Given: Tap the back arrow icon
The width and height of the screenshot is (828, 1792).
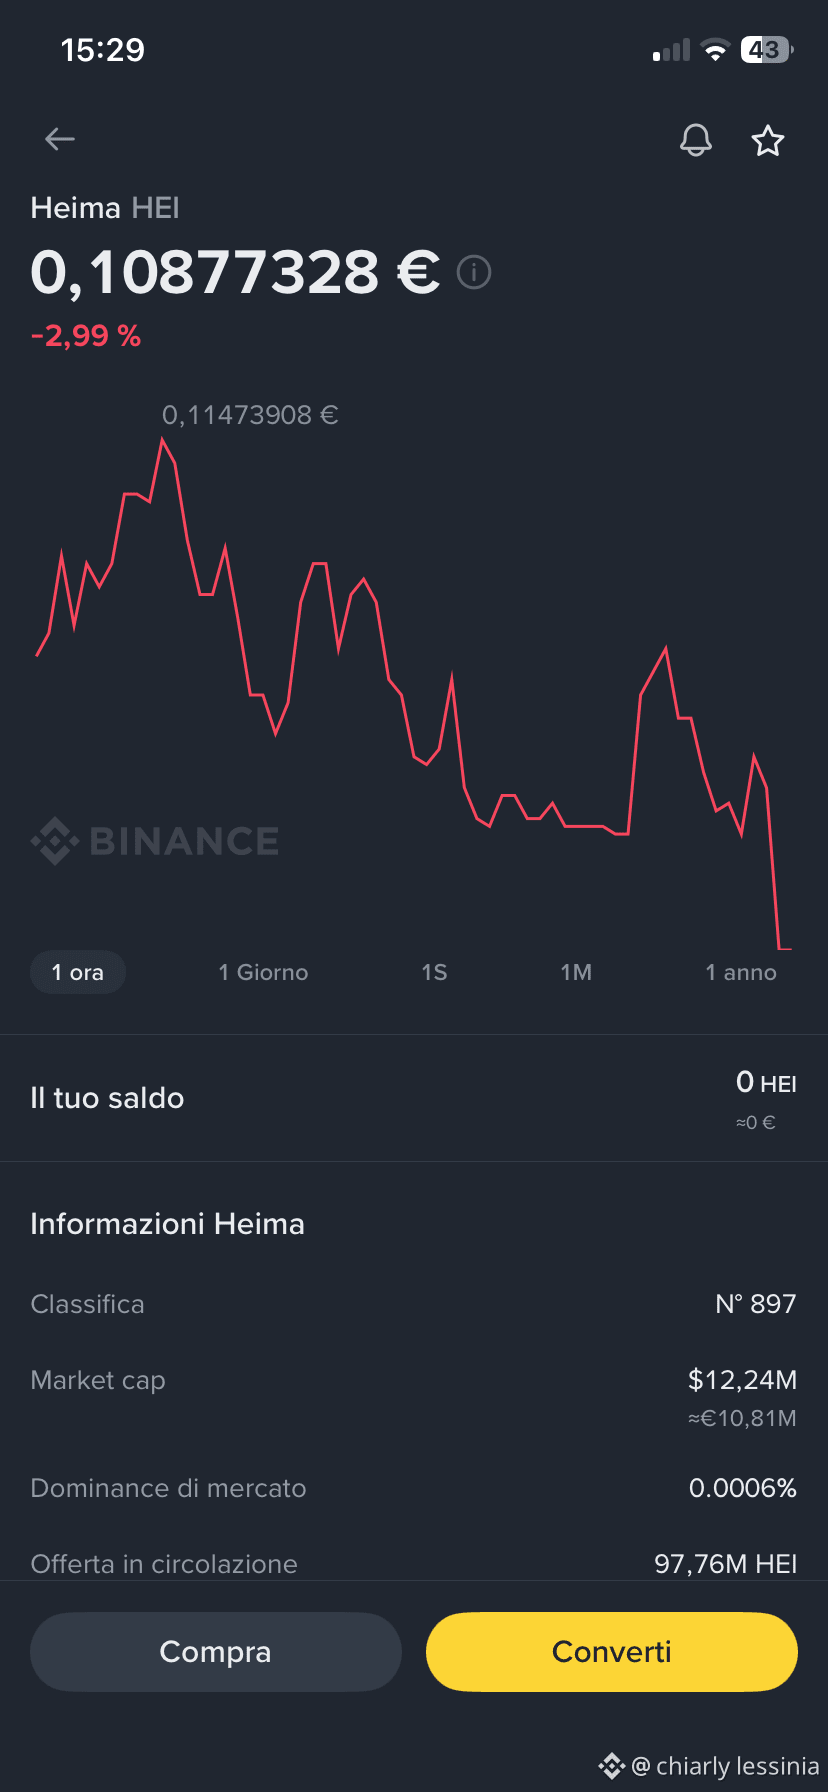Looking at the screenshot, I should tap(60, 140).
